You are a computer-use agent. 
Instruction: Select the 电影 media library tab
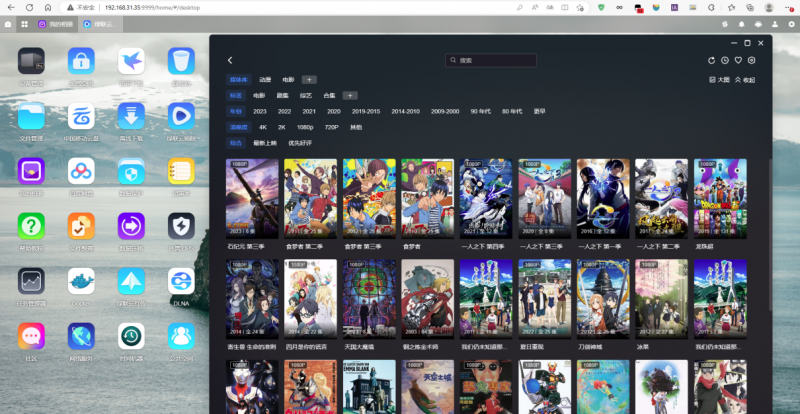tap(288, 80)
